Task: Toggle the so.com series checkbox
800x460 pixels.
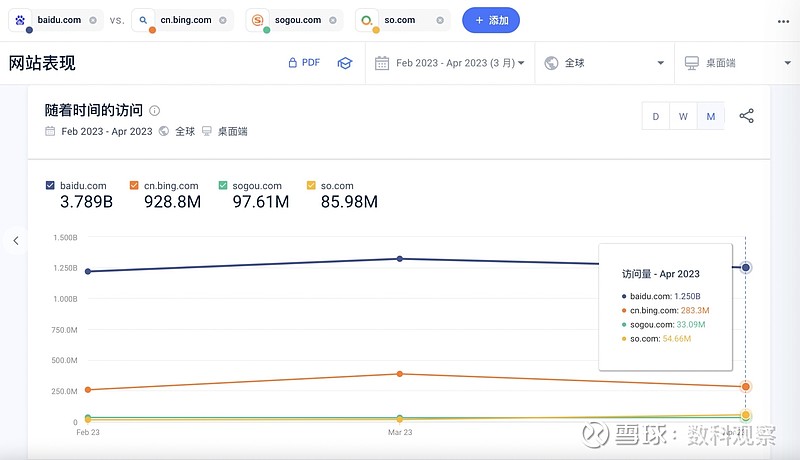Action: tap(311, 185)
